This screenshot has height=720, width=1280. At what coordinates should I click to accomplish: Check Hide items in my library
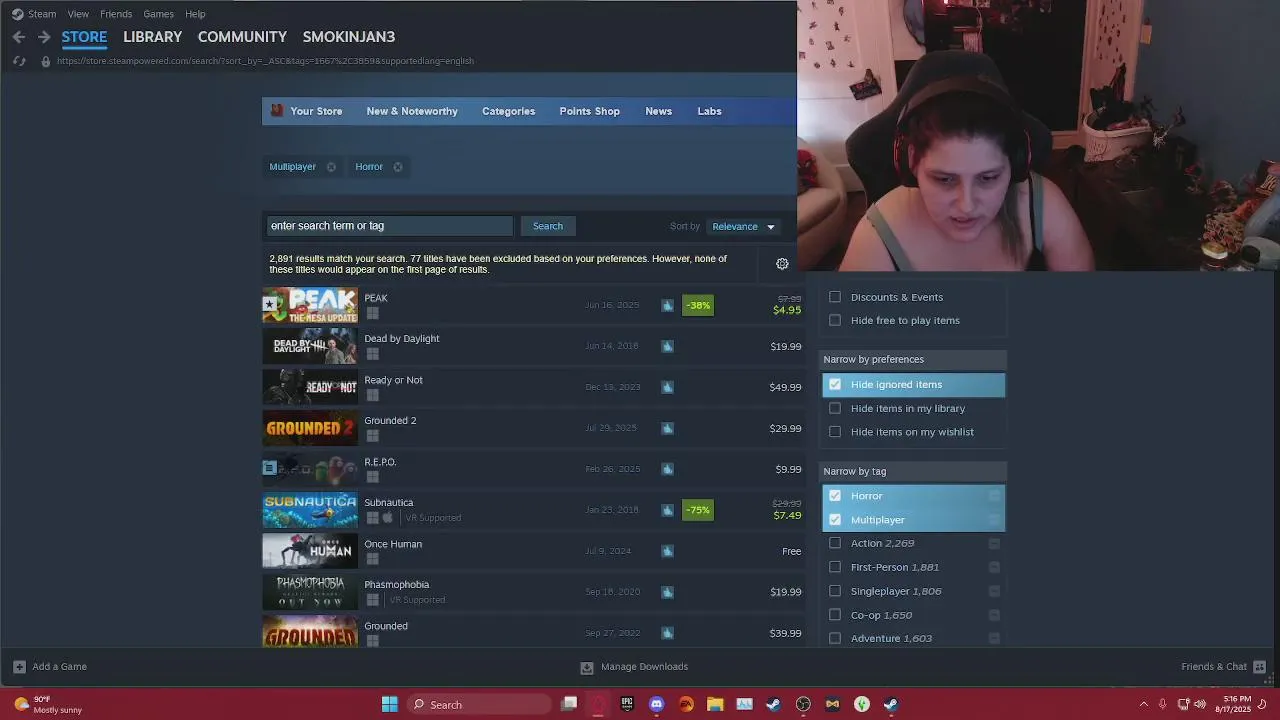(x=835, y=408)
